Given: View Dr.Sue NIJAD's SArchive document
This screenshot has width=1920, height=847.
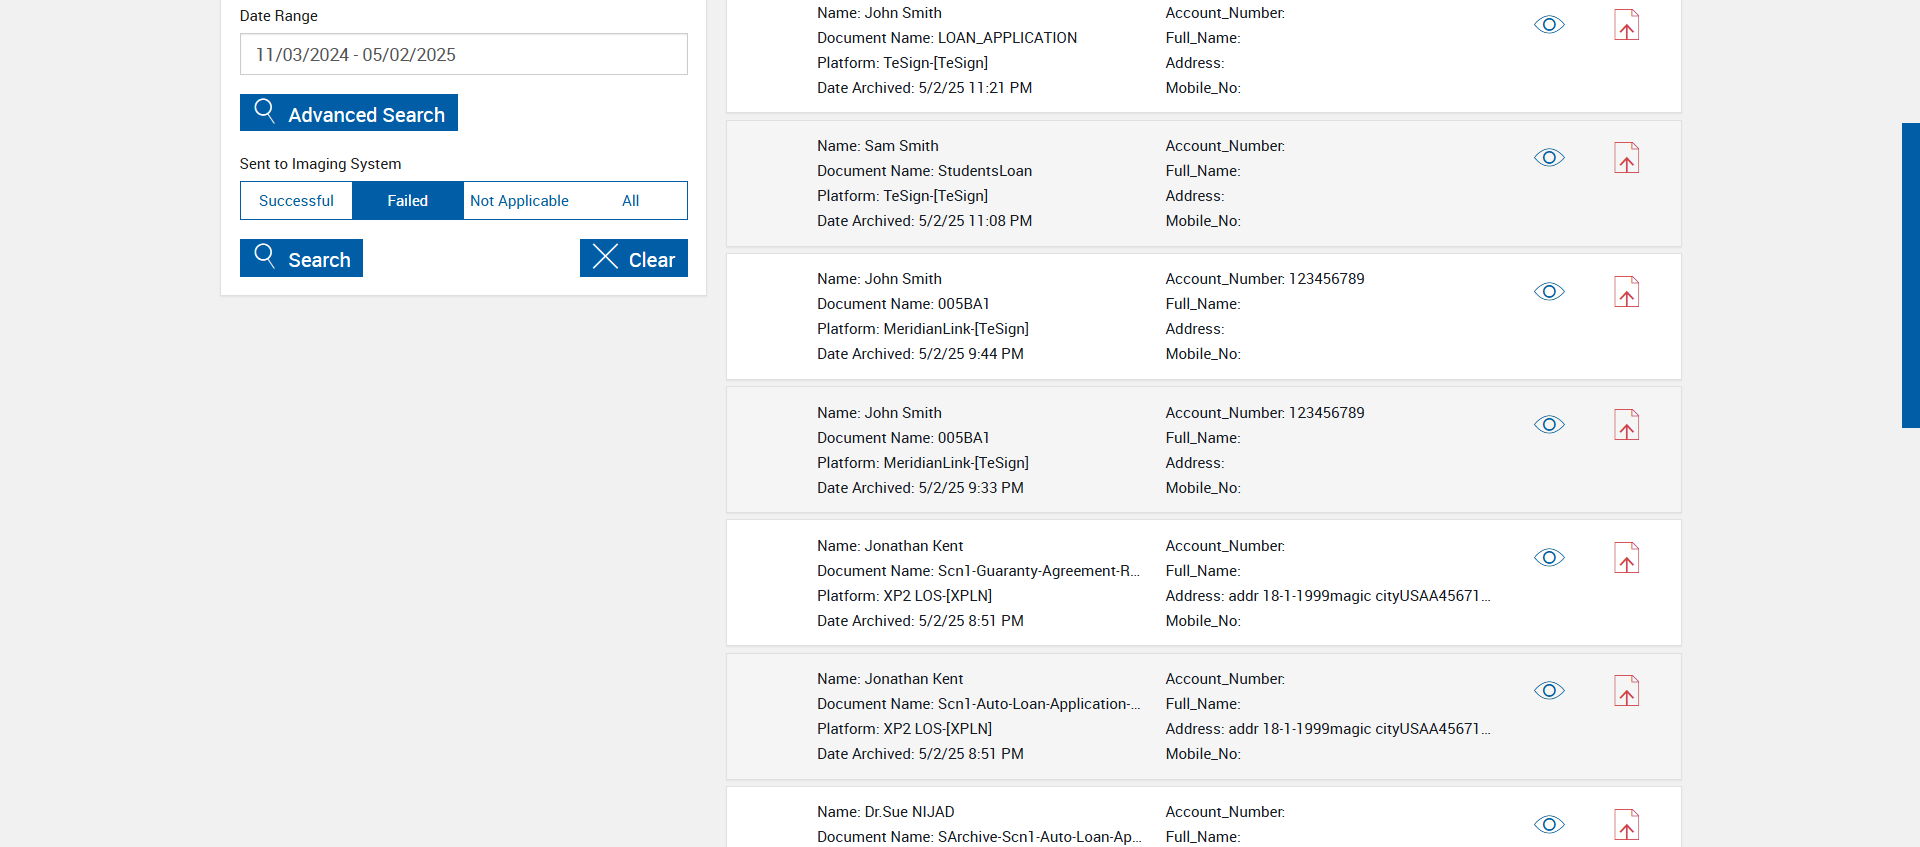Looking at the screenshot, I should [1549, 825].
